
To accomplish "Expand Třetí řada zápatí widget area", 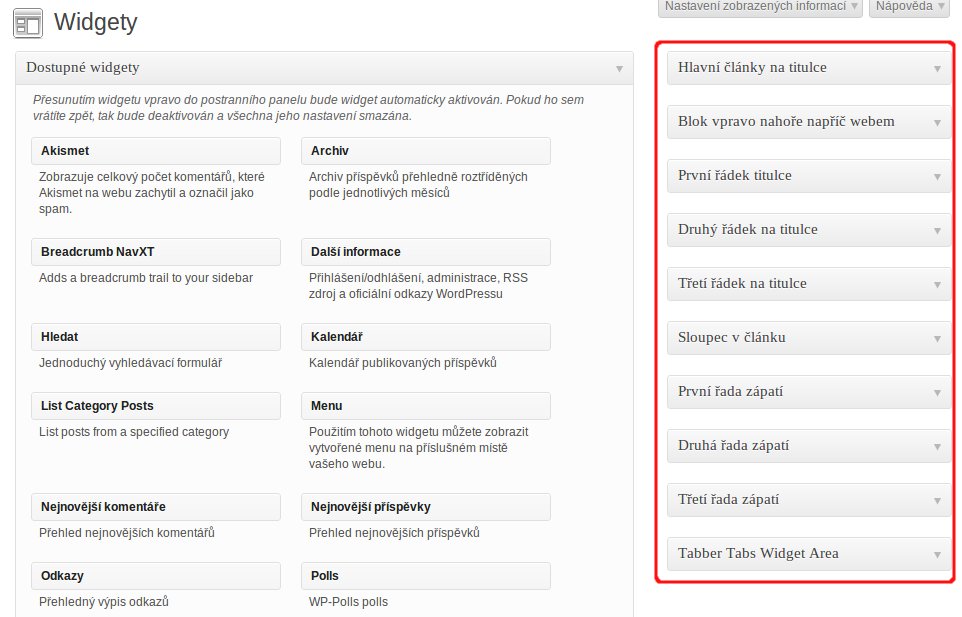I will [937, 501].
